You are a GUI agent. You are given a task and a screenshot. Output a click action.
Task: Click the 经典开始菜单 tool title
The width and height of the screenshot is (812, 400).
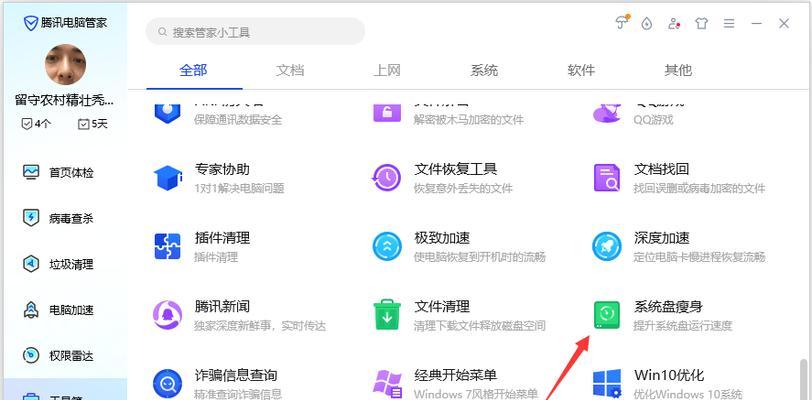[x=455, y=375]
